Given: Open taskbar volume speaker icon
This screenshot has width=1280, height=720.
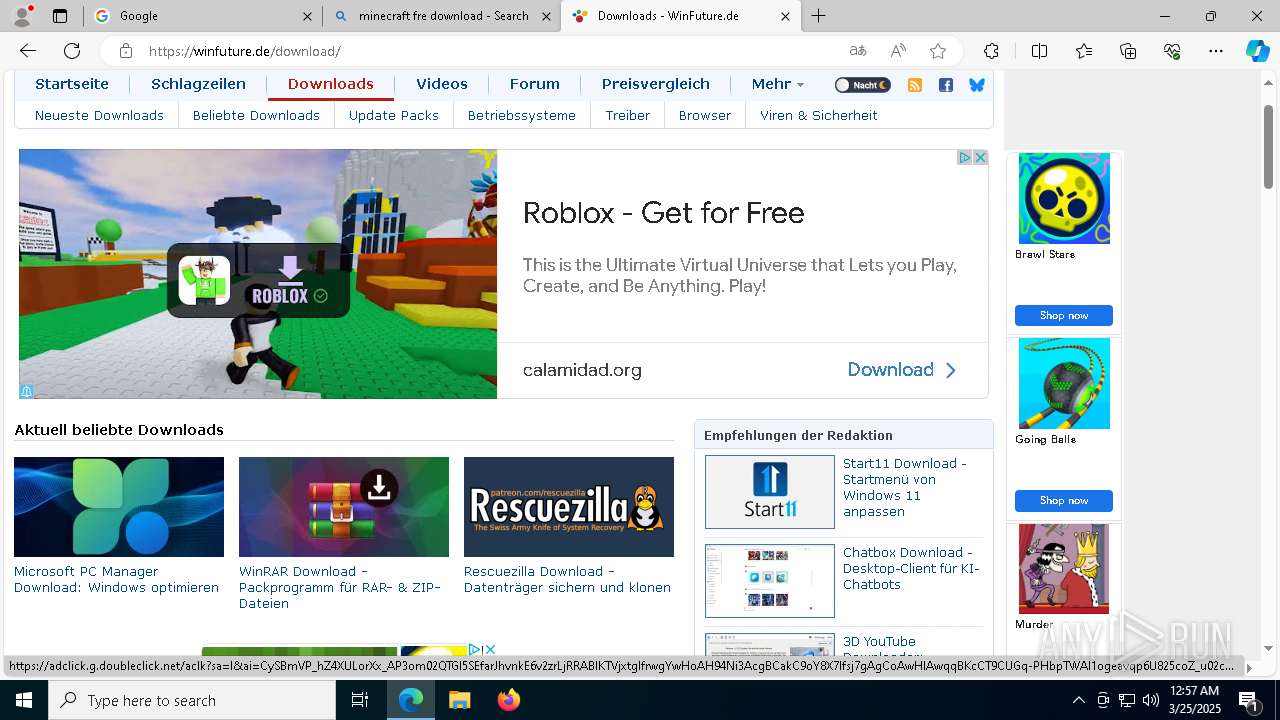Looking at the screenshot, I should point(1150,700).
